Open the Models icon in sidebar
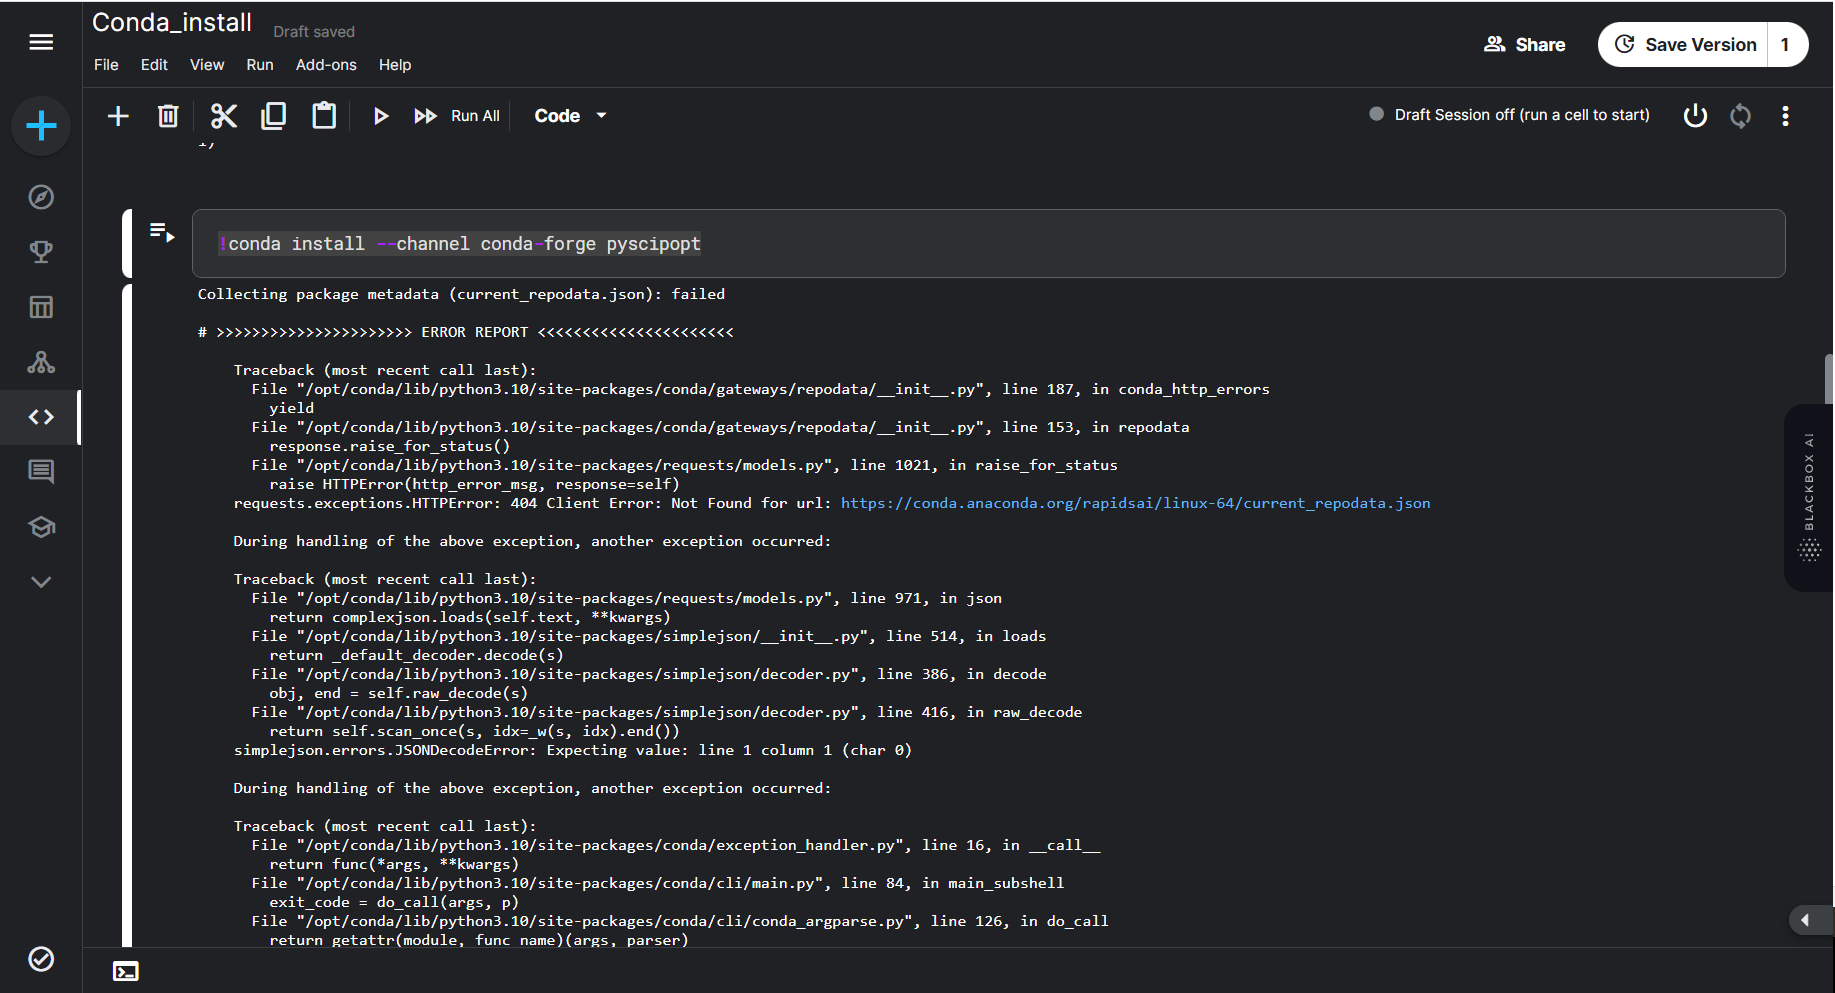The width and height of the screenshot is (1835, 993). pyautogui.click(x=41, y=362)
